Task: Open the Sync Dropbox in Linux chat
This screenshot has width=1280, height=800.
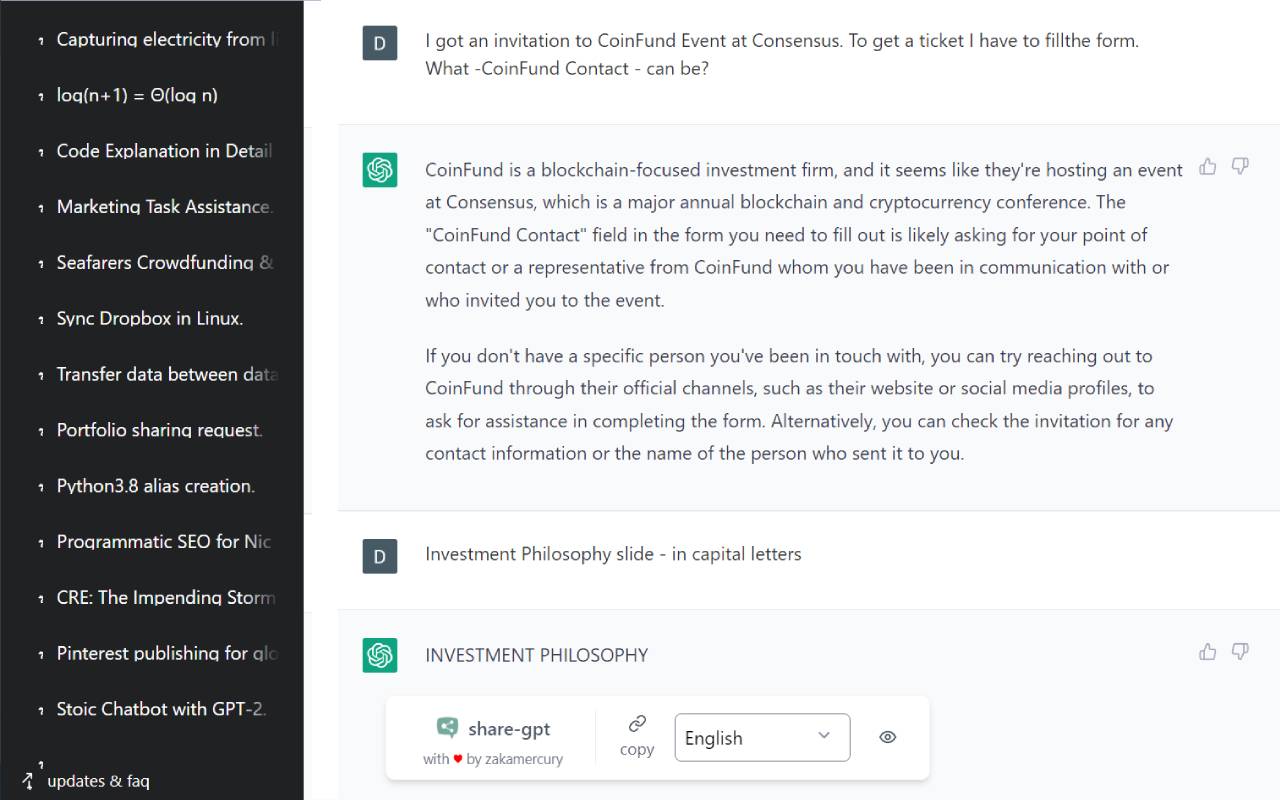Action: [x=150, y=319]
